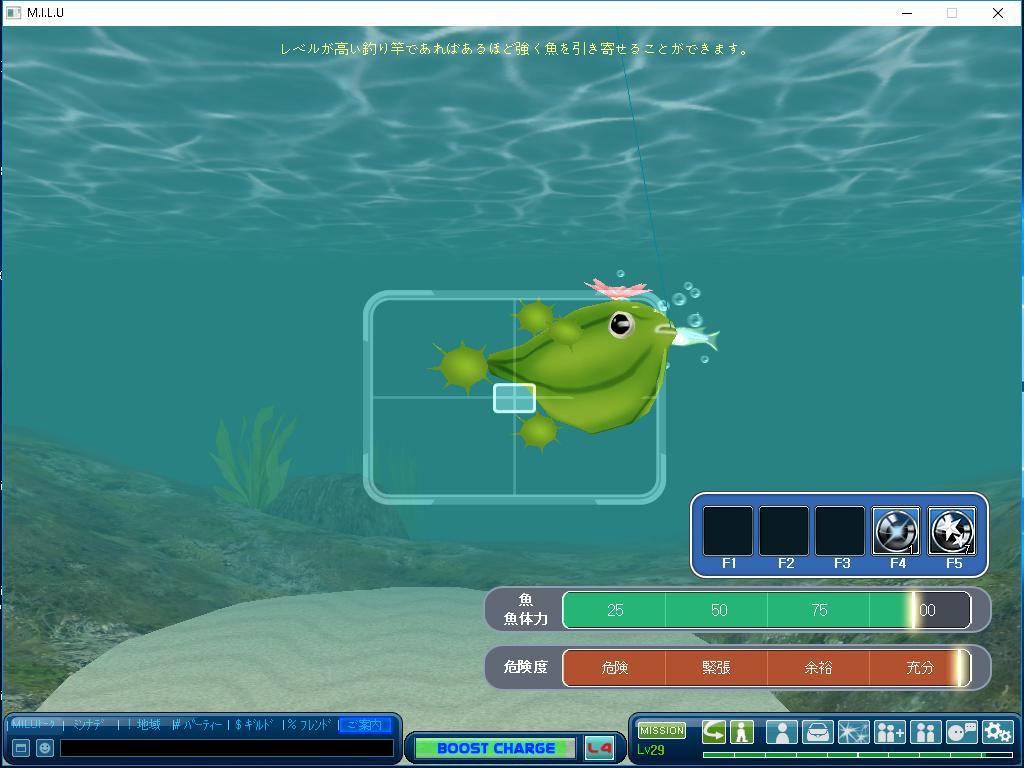The height and width of the screenshot is (768, 1024).
Task: Select the フレンド chat tab
Action: (309, 725)
